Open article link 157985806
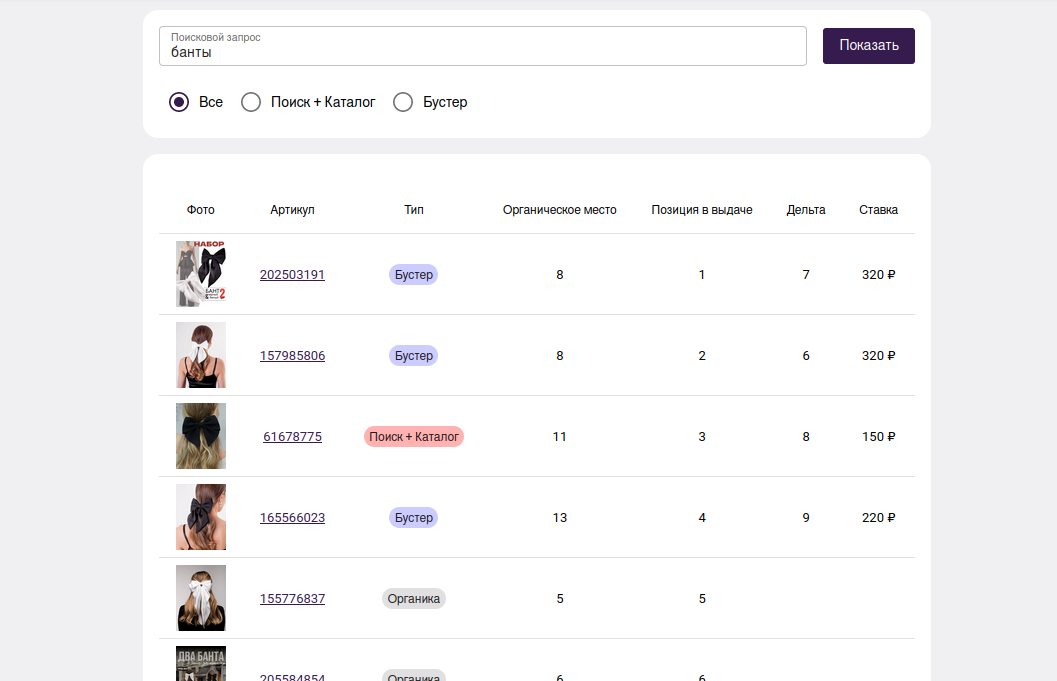This screenshot has width=1057, height=681. pos(292,356)
